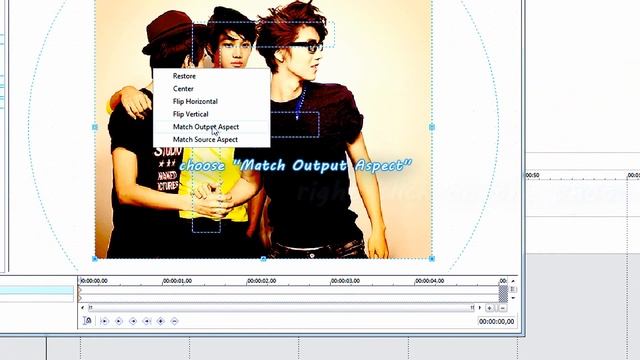Click the right scroll arrow of keyframe timeline
640x360 pixels.
point(480,308)
